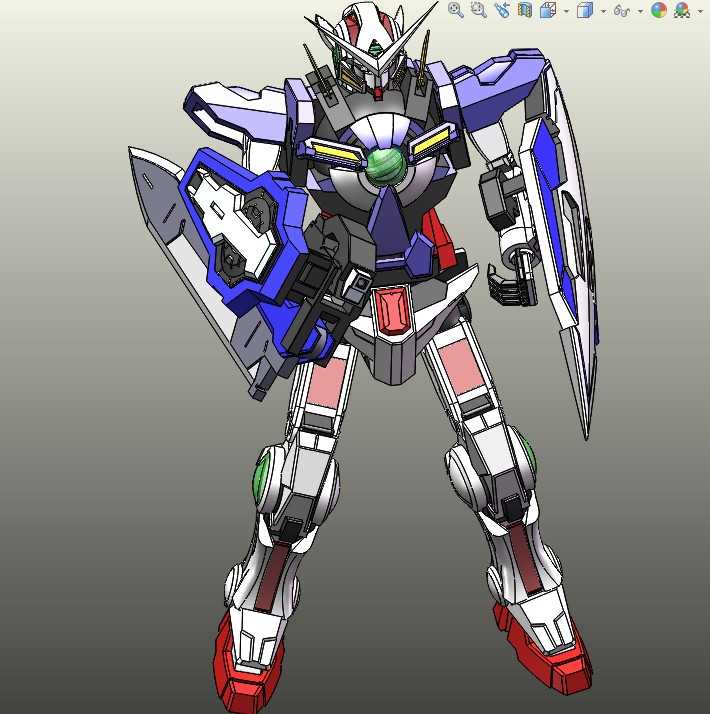The width and height of the screenshot is (710, 714).
Task: Click the Hide/Show Items glasses icon
Action: tap(622, 10)
